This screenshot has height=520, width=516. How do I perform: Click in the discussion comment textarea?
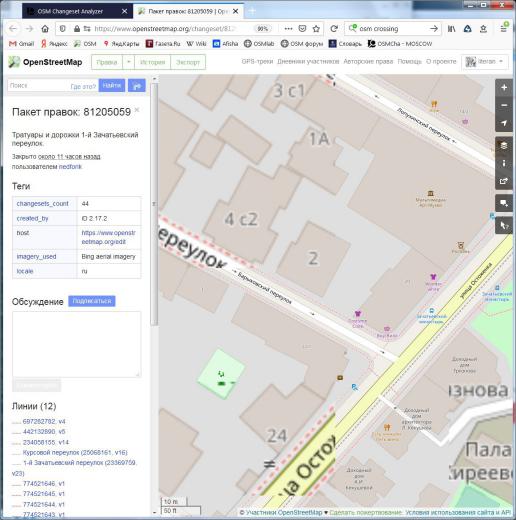pos(77,344)
